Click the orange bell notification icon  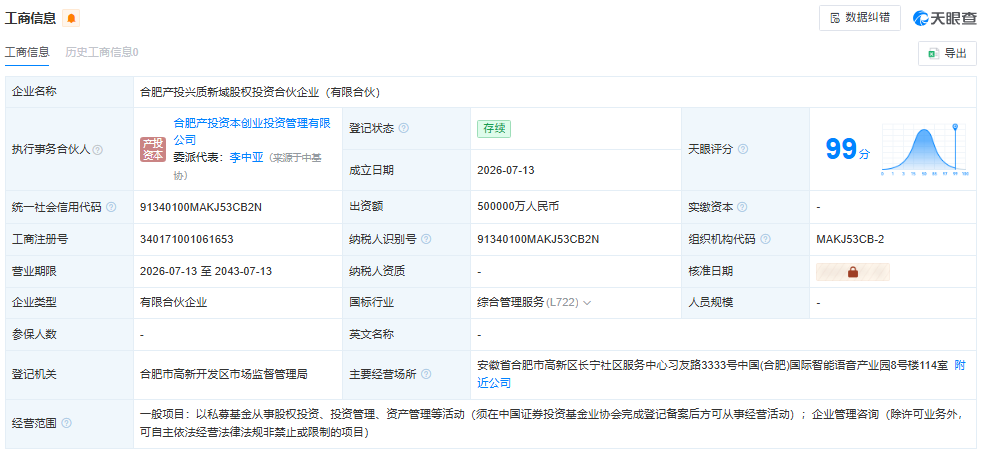71,18
